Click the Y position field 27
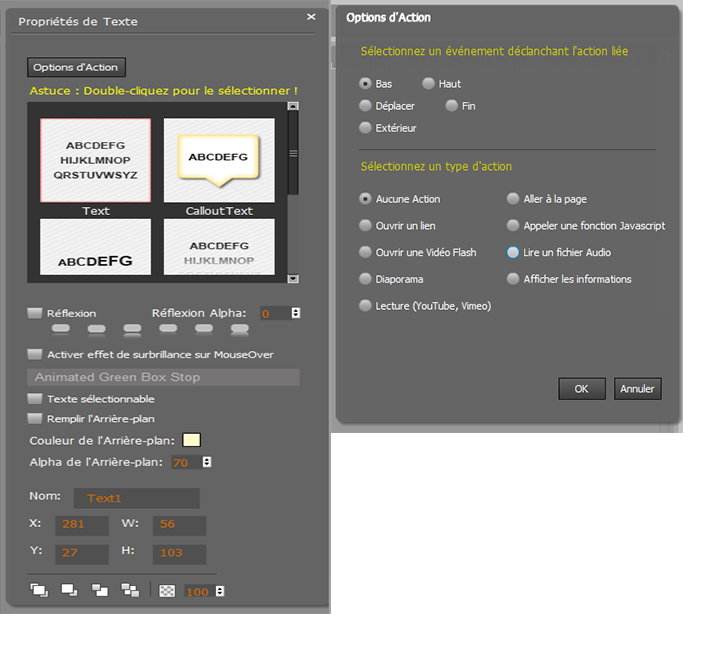 coord(82,554)
